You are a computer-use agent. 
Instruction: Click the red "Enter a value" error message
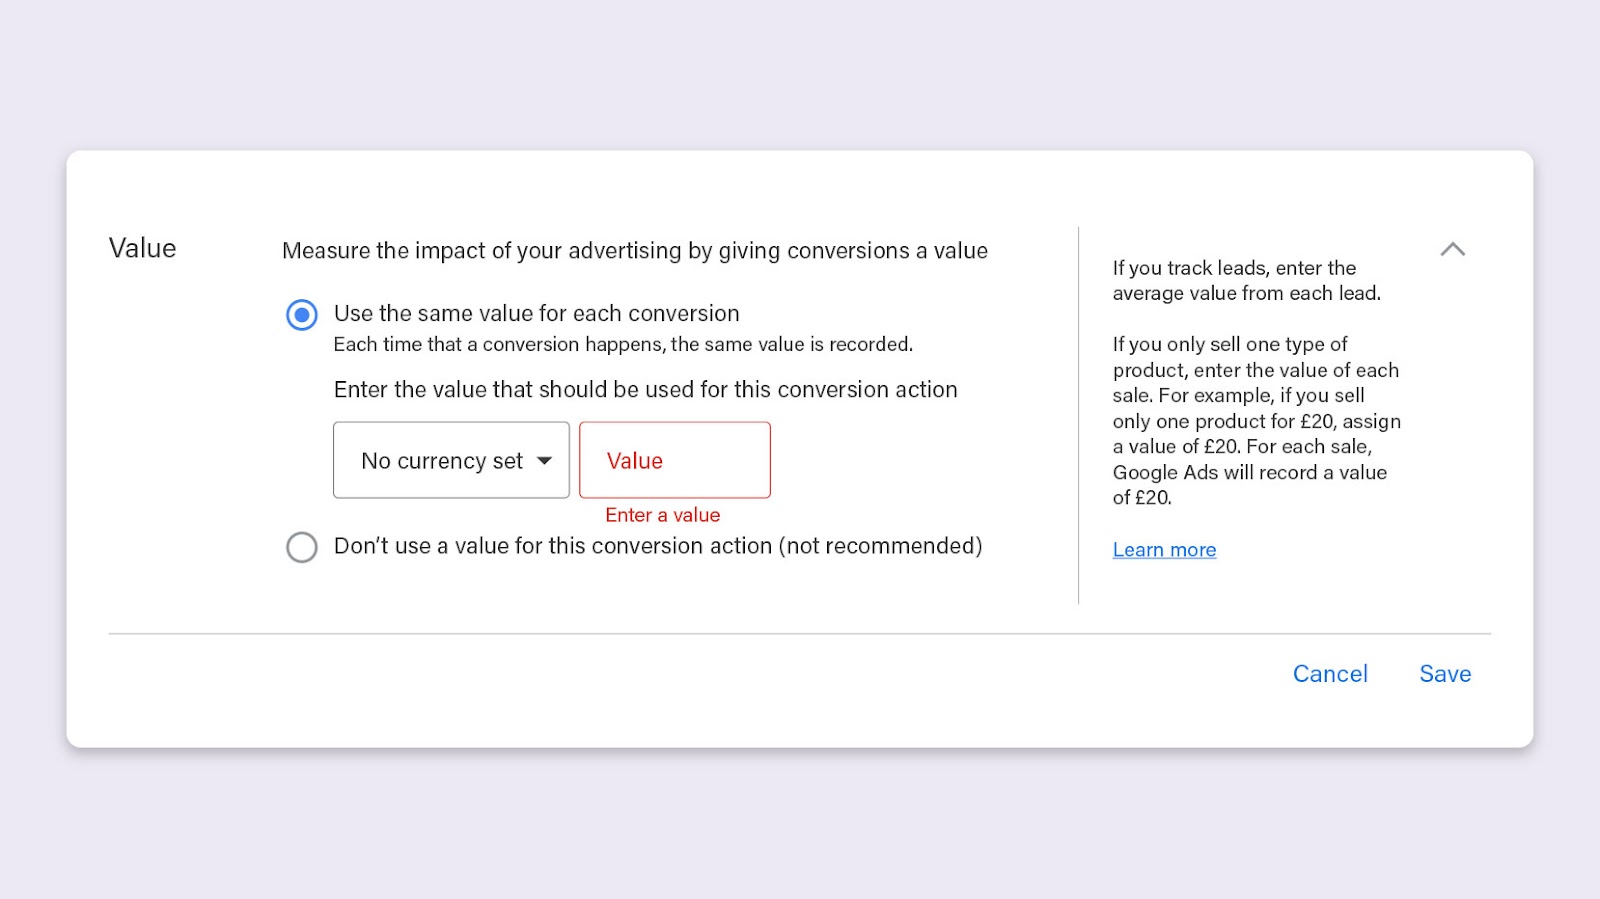pyautogui.click(x=662, y=515)
